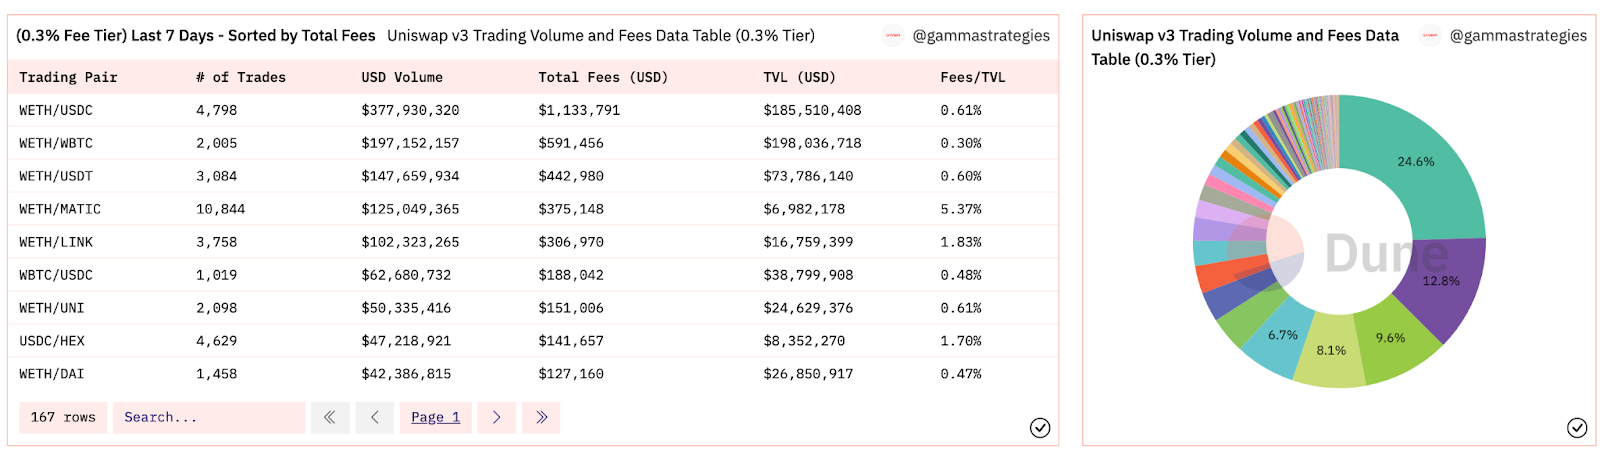Go to previous page with left chevron

tap(375, 417)
